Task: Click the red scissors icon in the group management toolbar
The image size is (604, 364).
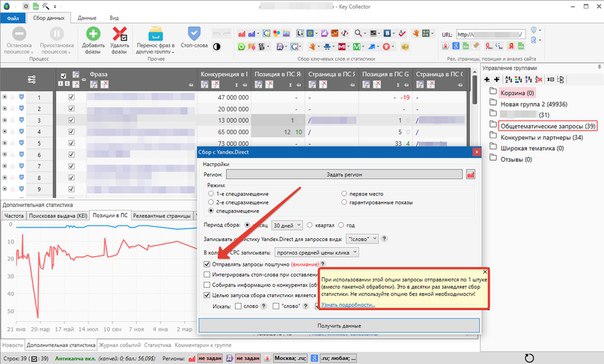Action: coord(539,79)
